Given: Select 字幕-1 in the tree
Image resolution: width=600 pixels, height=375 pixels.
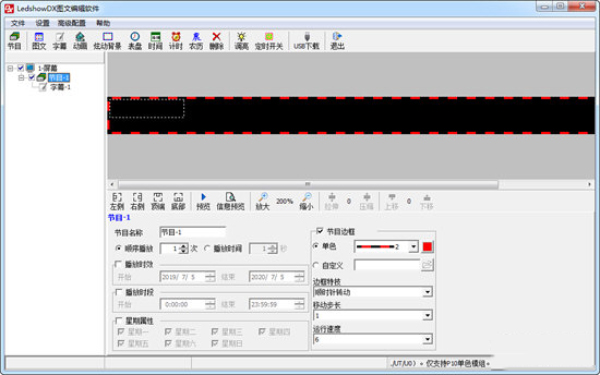Looking at the screenshot, I should coord(60,87).
